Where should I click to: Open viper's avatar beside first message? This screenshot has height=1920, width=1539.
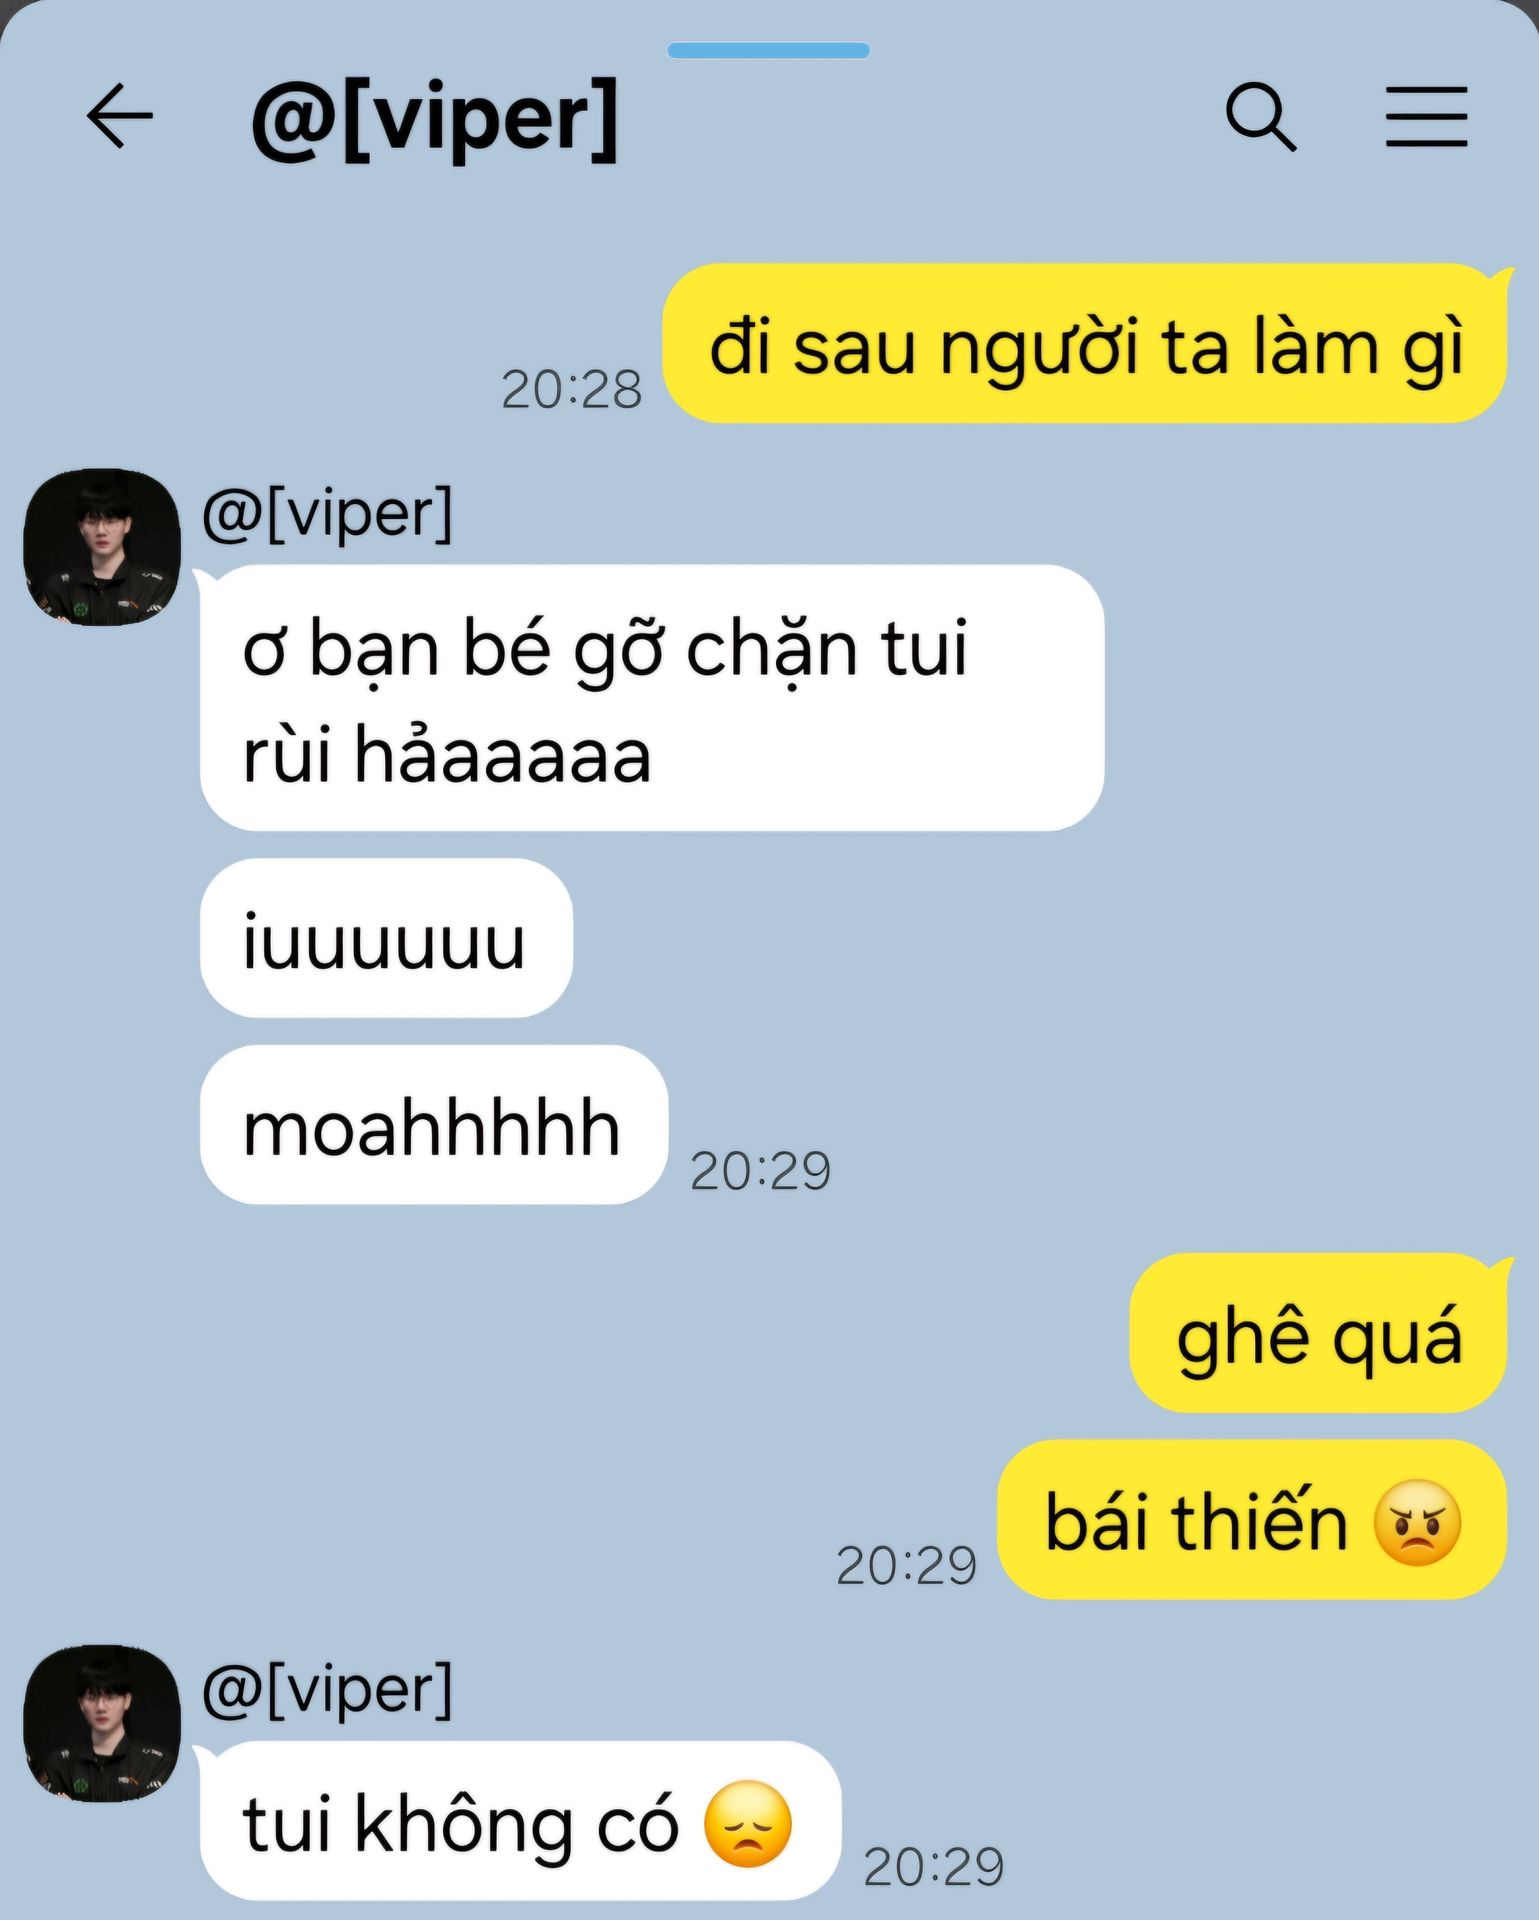pos(102,548)
